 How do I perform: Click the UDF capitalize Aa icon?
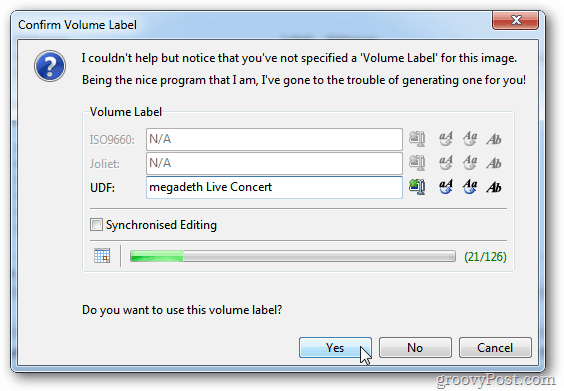point(470,187)
